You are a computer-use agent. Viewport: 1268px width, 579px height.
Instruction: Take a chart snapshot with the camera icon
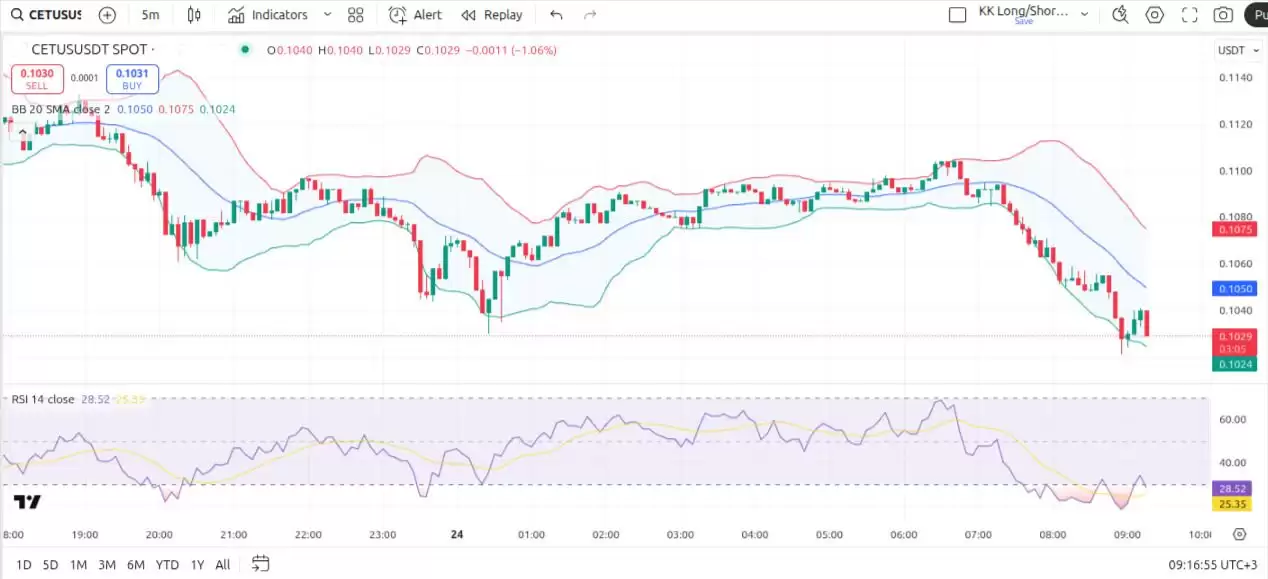tap(1222, 15)
